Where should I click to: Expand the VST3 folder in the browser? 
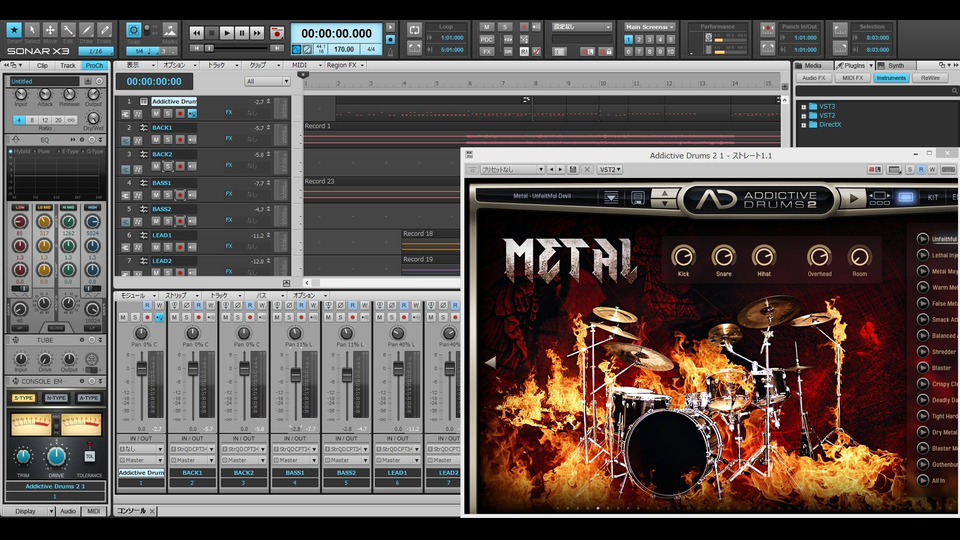click(804, 106)
